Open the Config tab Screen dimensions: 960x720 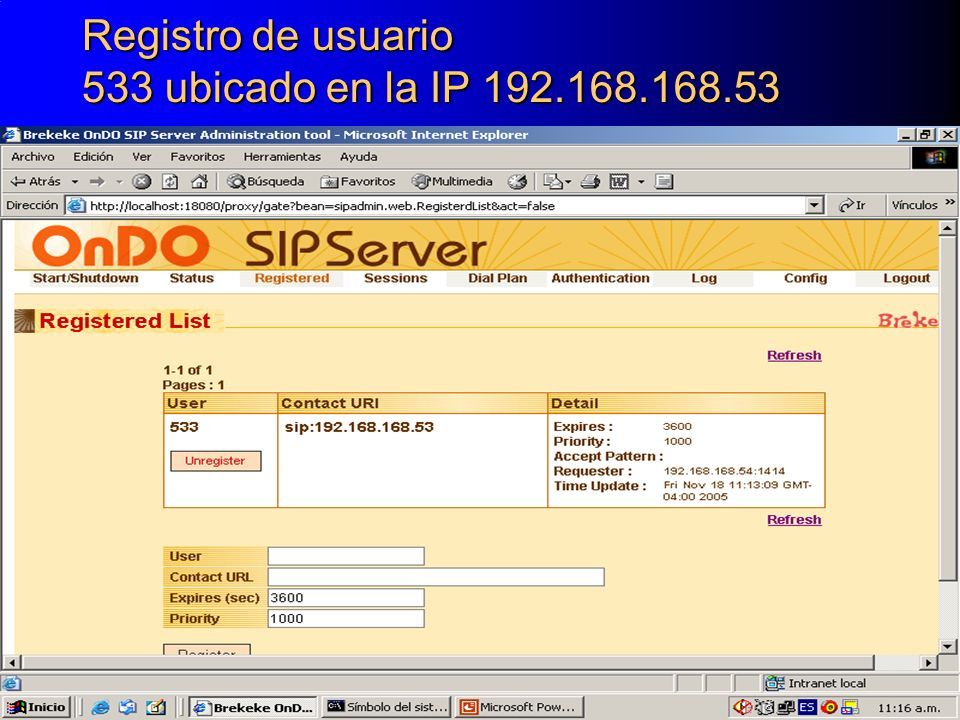point(805,278)
